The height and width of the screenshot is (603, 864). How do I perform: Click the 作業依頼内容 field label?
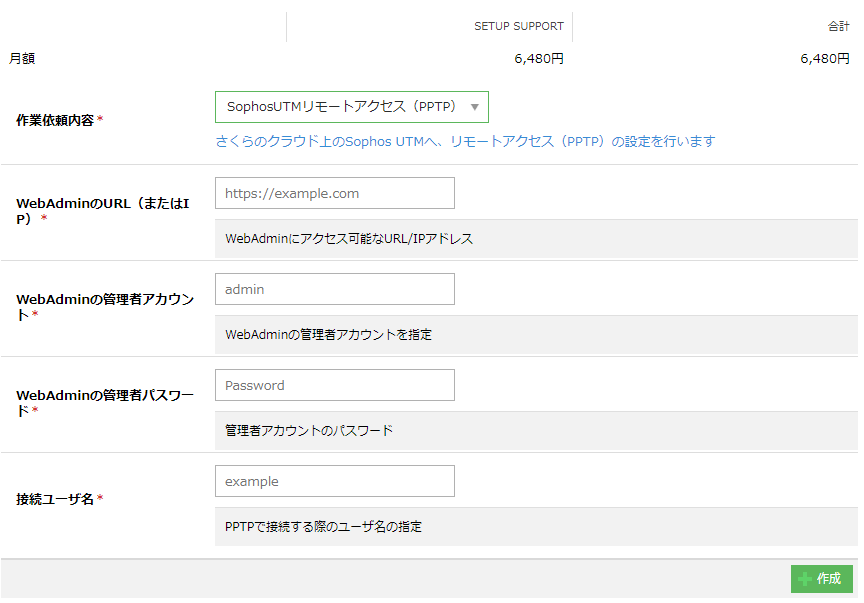pyautogui.click(x=55, y=120)
